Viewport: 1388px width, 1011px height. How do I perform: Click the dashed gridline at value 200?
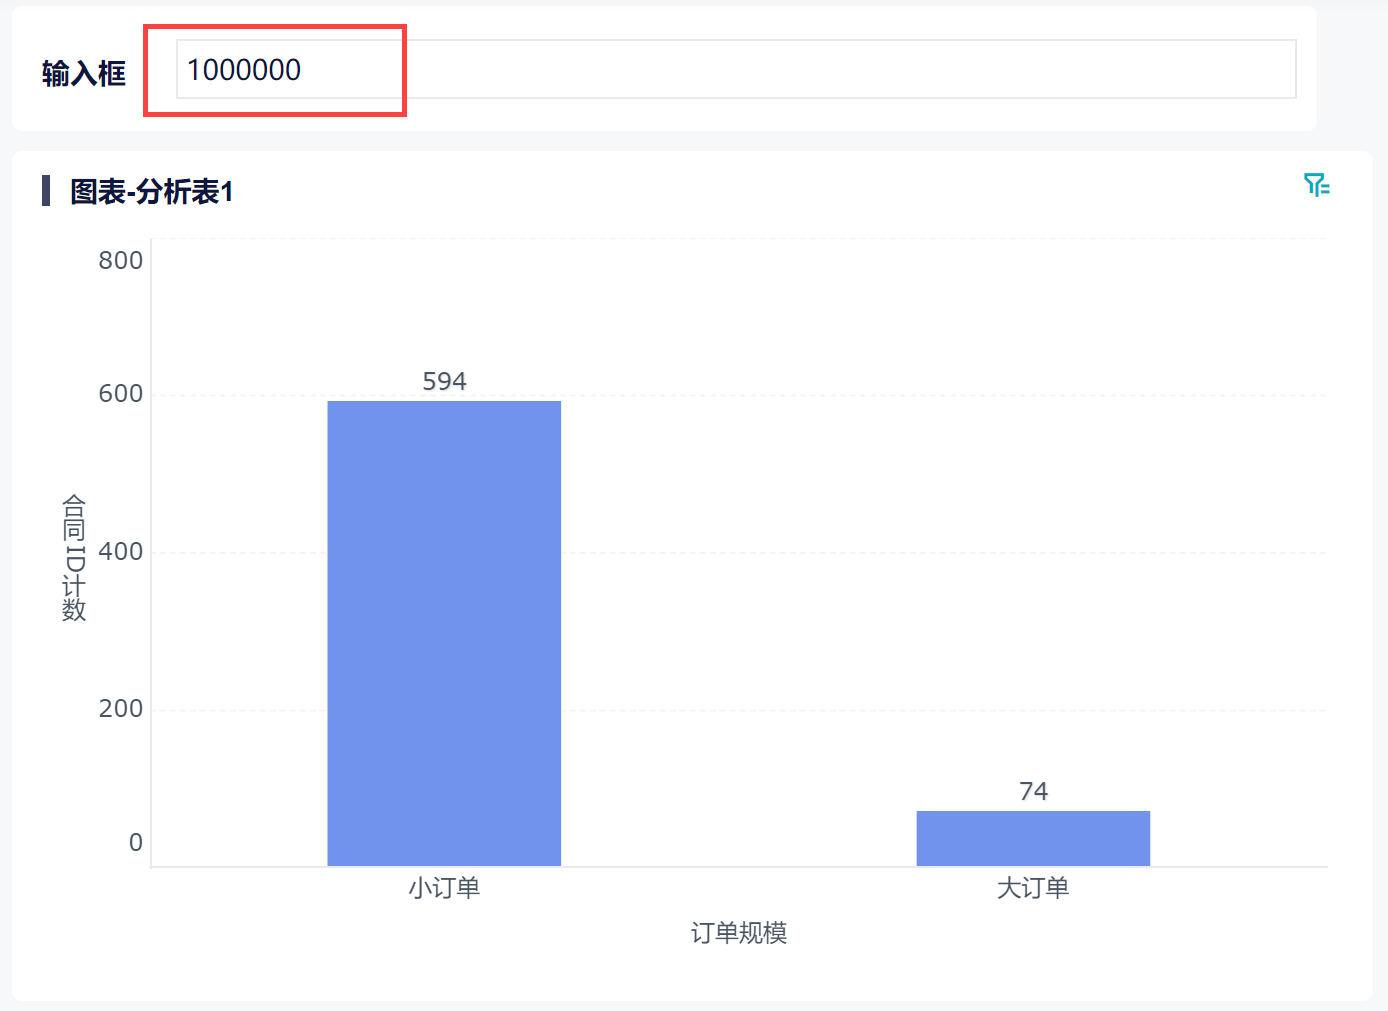pos(739,710)
